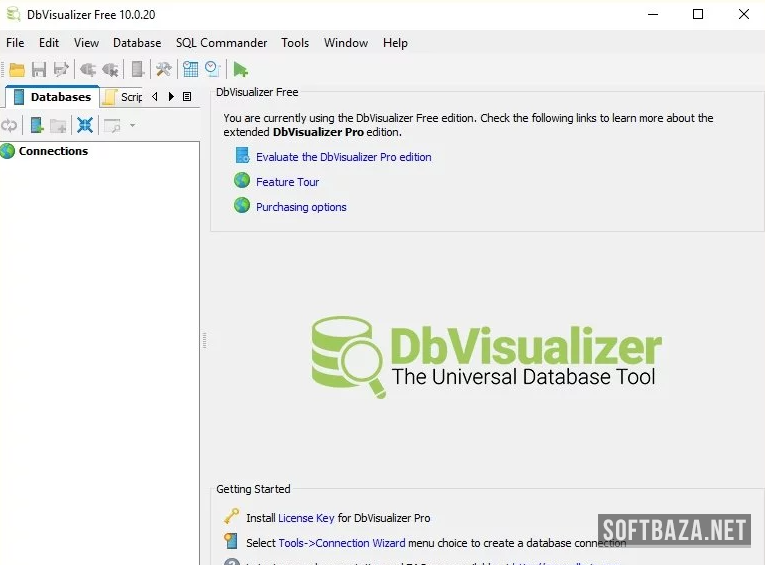Image resolution: width=765 pixels, height=565 pixels.
Task: Click the Open File folder icon
Action: point(16,69)
